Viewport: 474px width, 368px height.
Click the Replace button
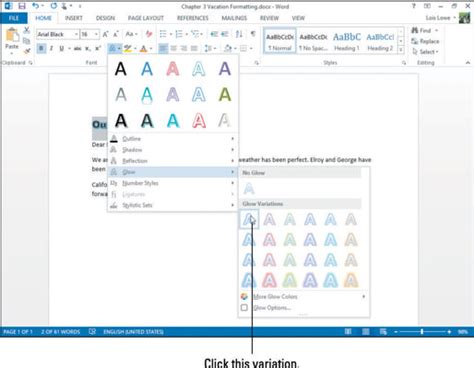[x=425, y=41]
